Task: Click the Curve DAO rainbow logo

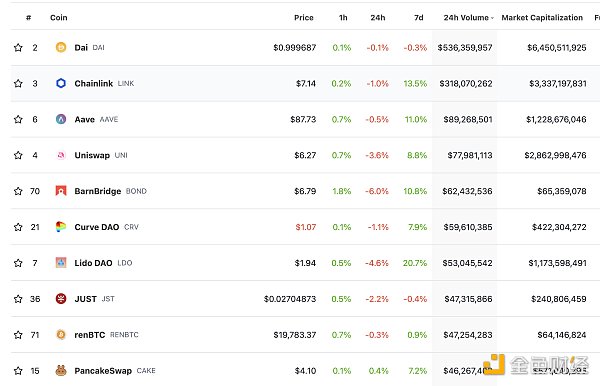Action: coord(61,227)
